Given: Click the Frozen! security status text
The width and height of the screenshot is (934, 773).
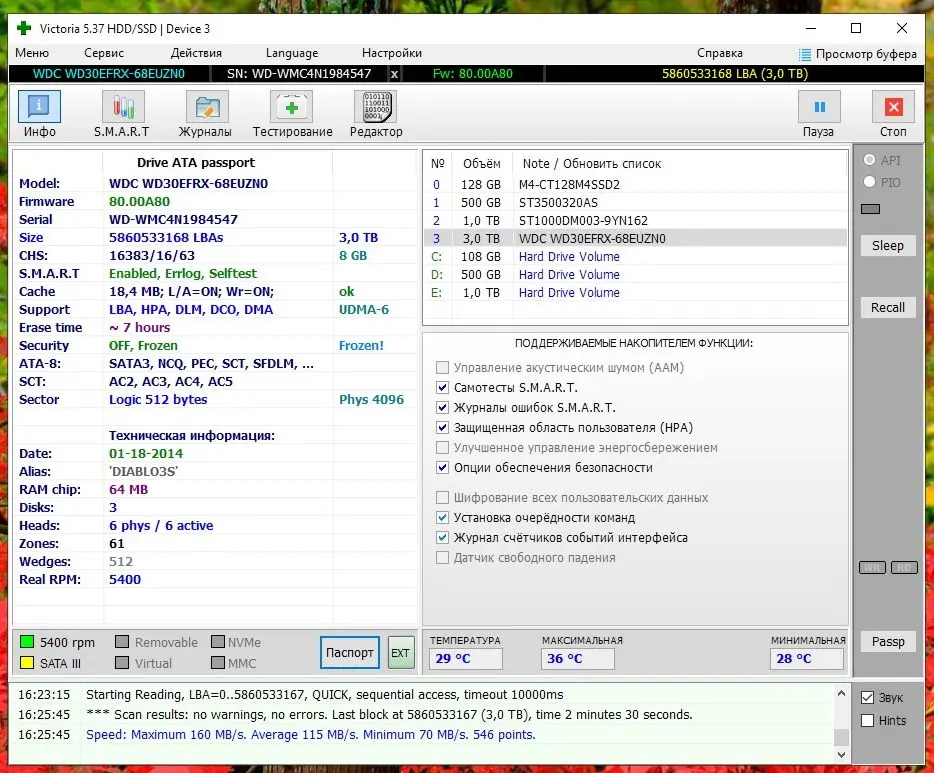Looking at the screenshot, I should 361,345.
